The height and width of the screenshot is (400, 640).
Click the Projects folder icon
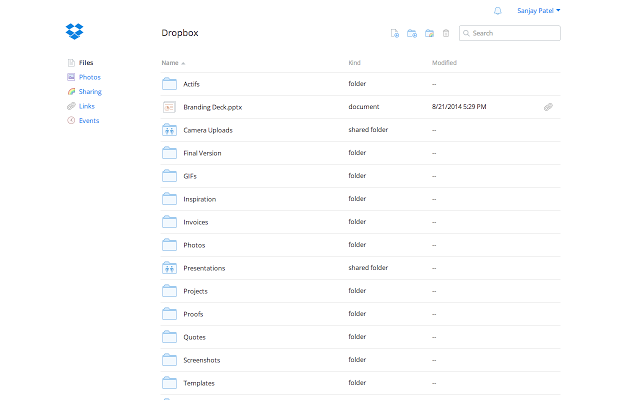pos(169,291)
